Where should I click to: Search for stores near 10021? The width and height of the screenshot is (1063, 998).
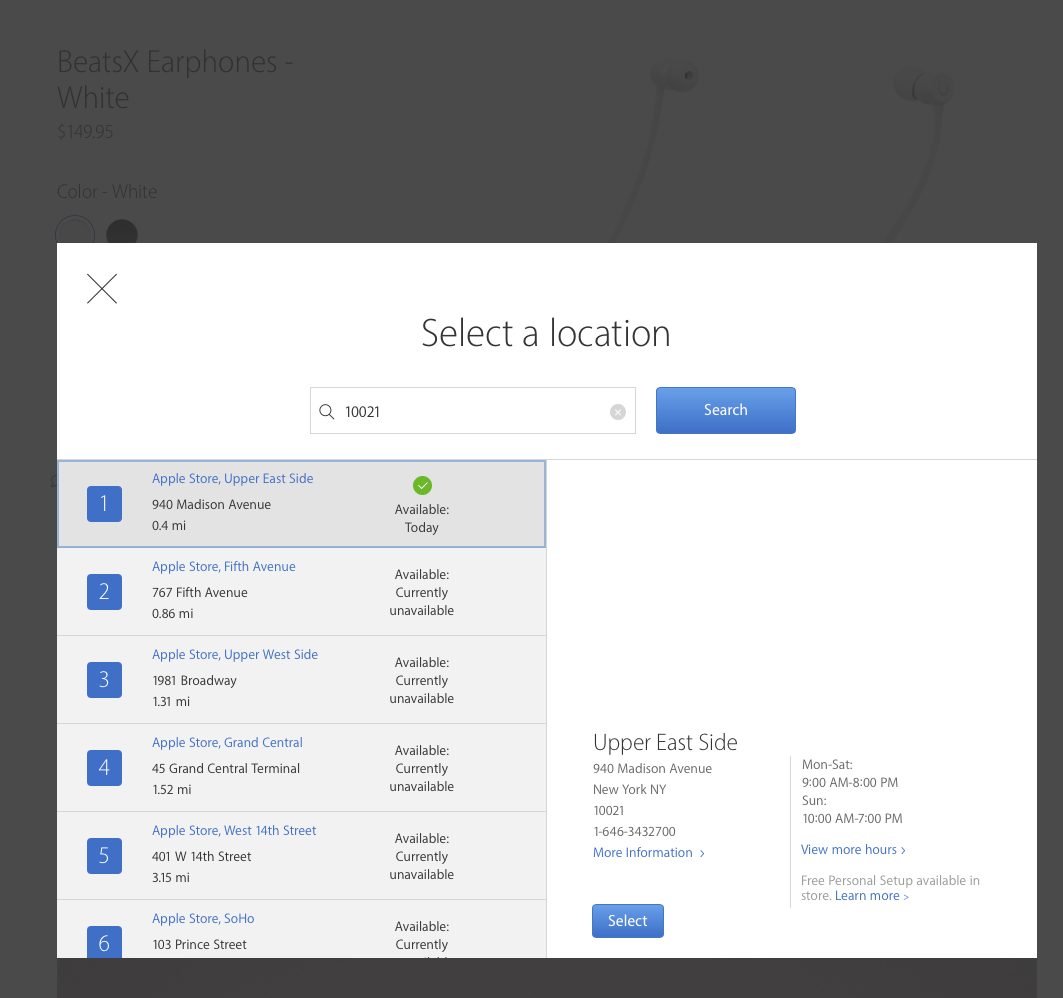coord(725,410)
